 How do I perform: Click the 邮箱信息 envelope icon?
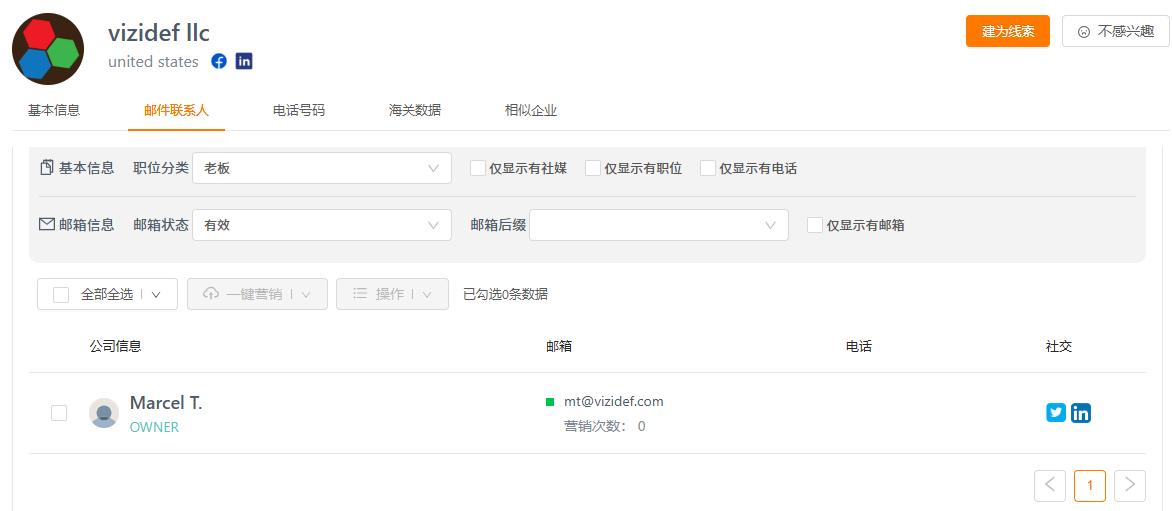pos(46,224)
